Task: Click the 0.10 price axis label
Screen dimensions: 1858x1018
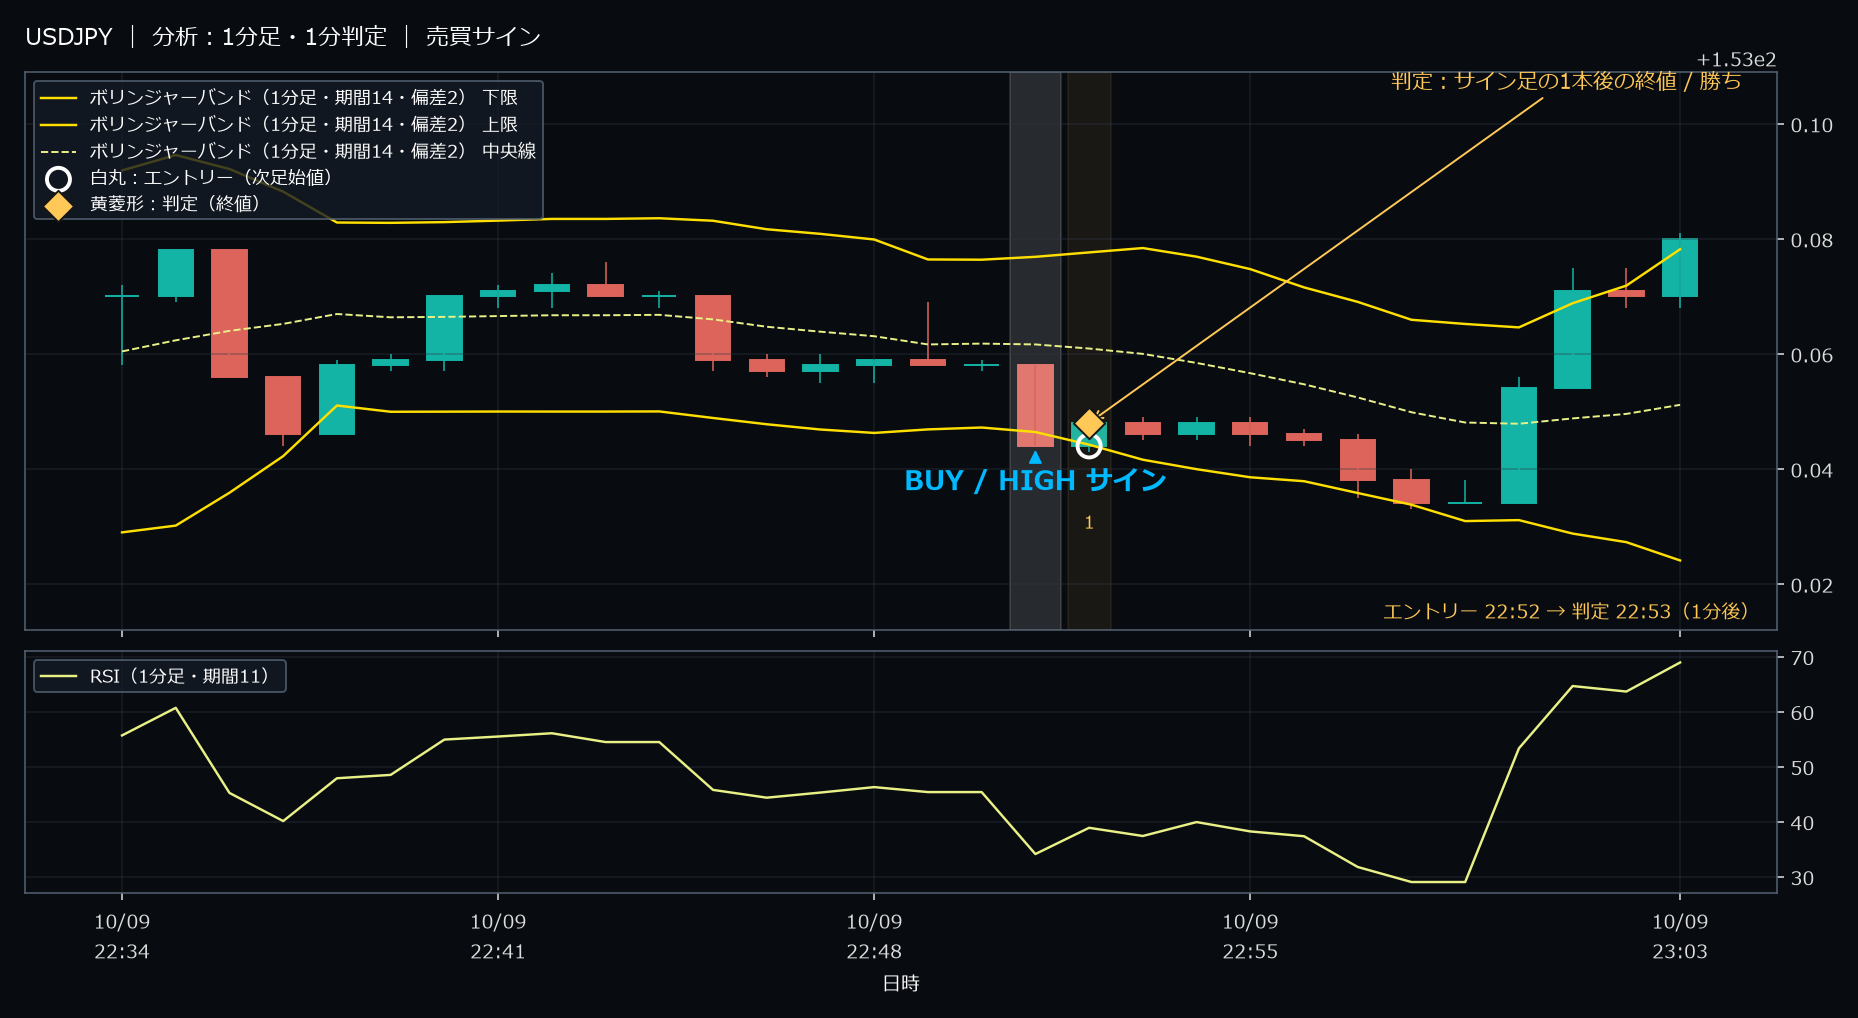Action: [x=1811, y=125]
